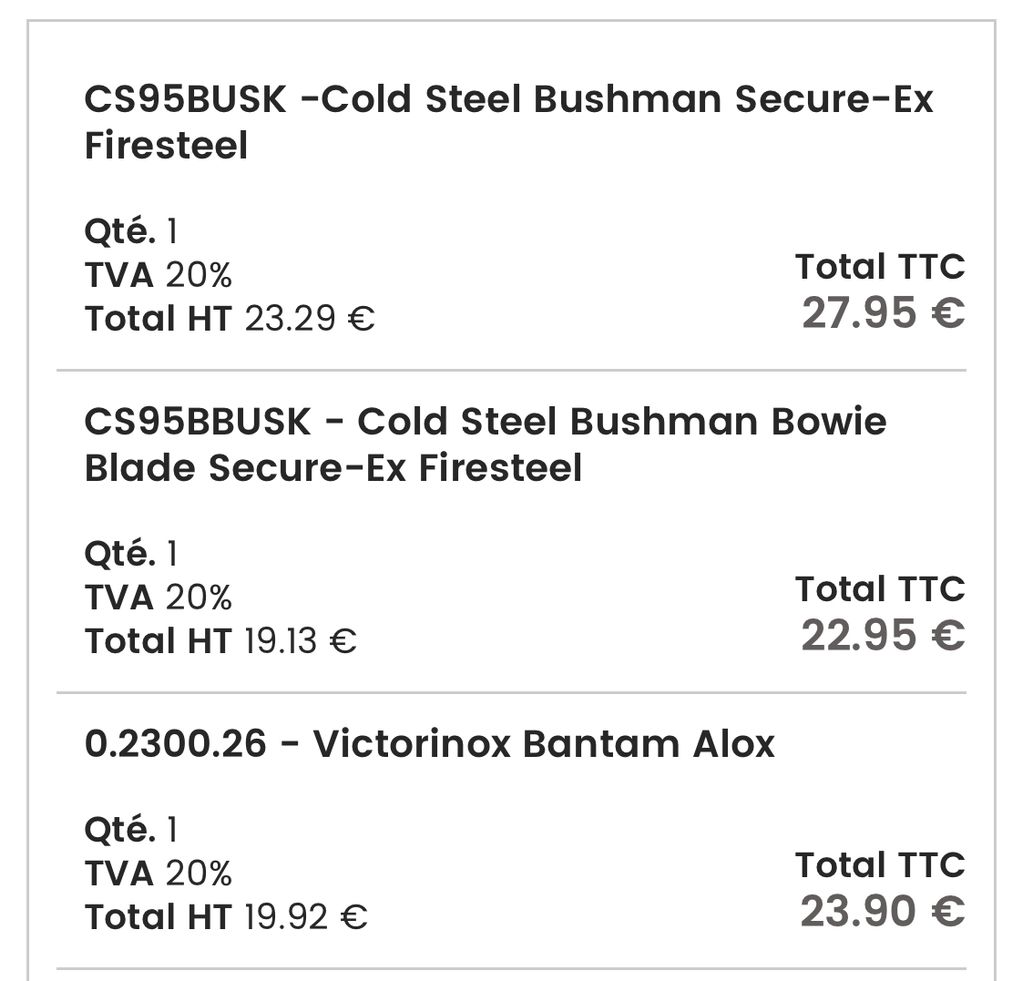Click the Qté. 1 line of Bowie Blade item
The width and height of the screenshot is (1024, 981).
click(x=130, y=554)
